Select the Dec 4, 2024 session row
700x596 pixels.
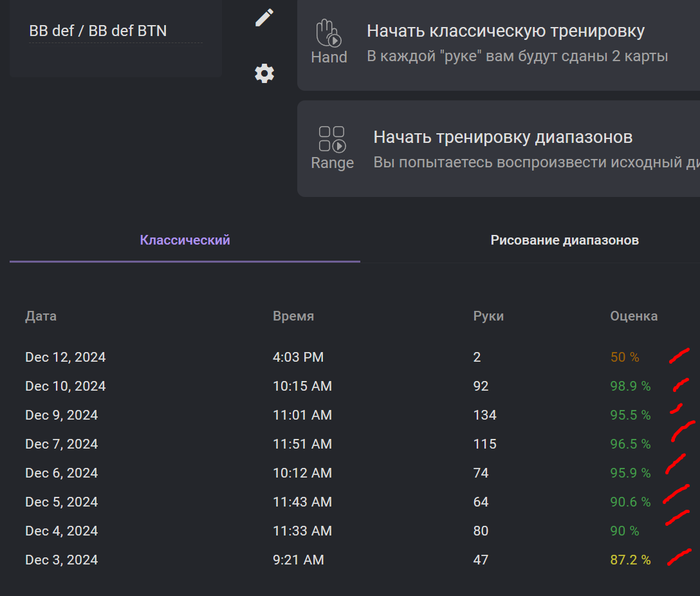(x=61, y=531)
